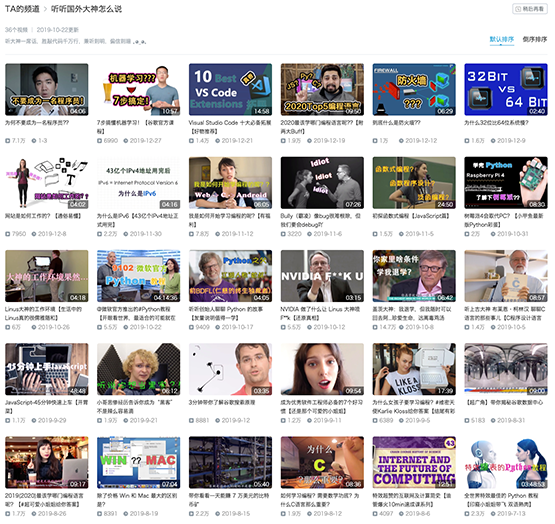Screen dimensions: 555x524
Task: Open the 为什么是IPv6 video thumbnail
Action: [x=138, y=183]
